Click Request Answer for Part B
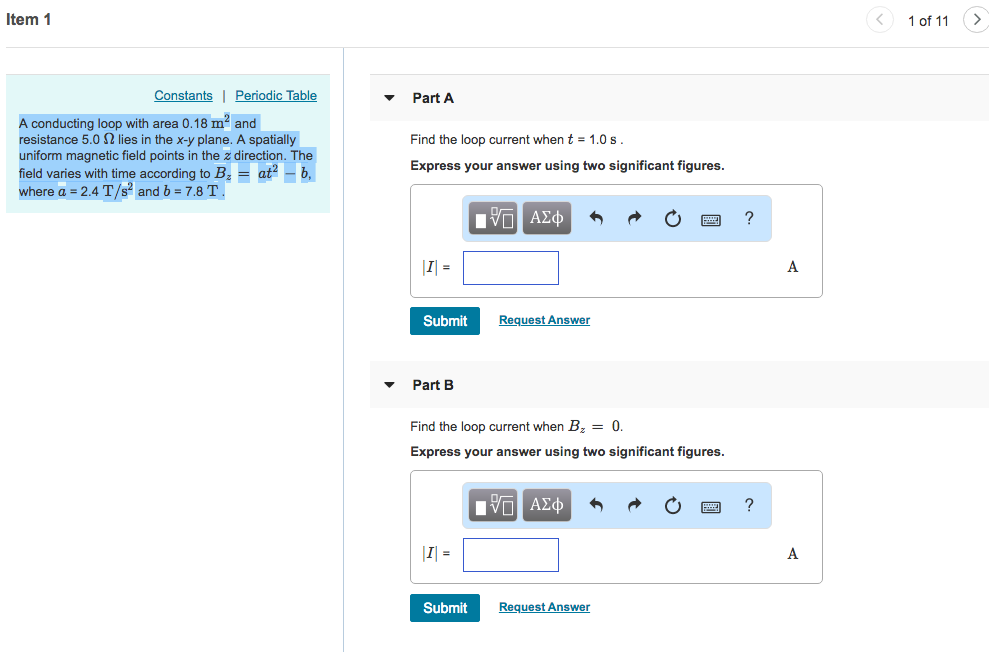This screenshot has width=989, height=652. [543, 607]
